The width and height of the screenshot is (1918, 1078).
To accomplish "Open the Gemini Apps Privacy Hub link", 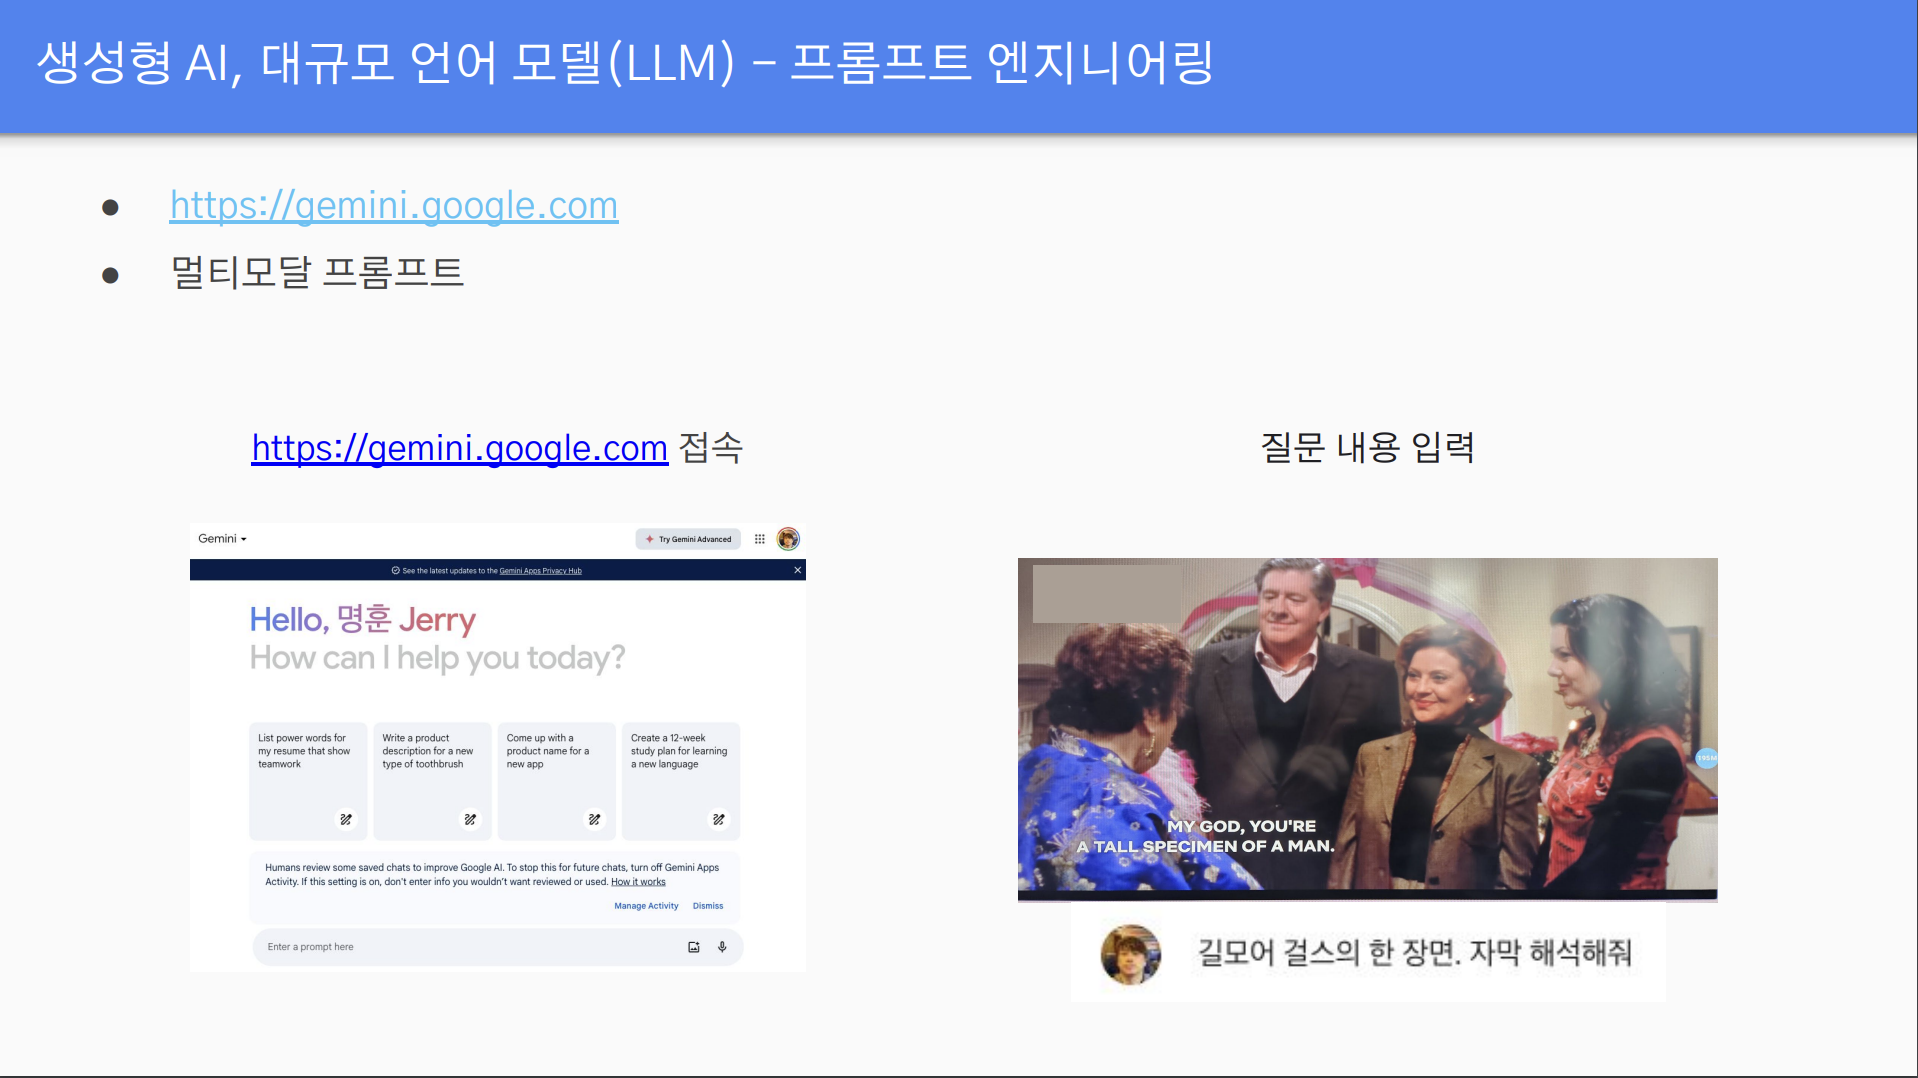I will coord(540,571).
